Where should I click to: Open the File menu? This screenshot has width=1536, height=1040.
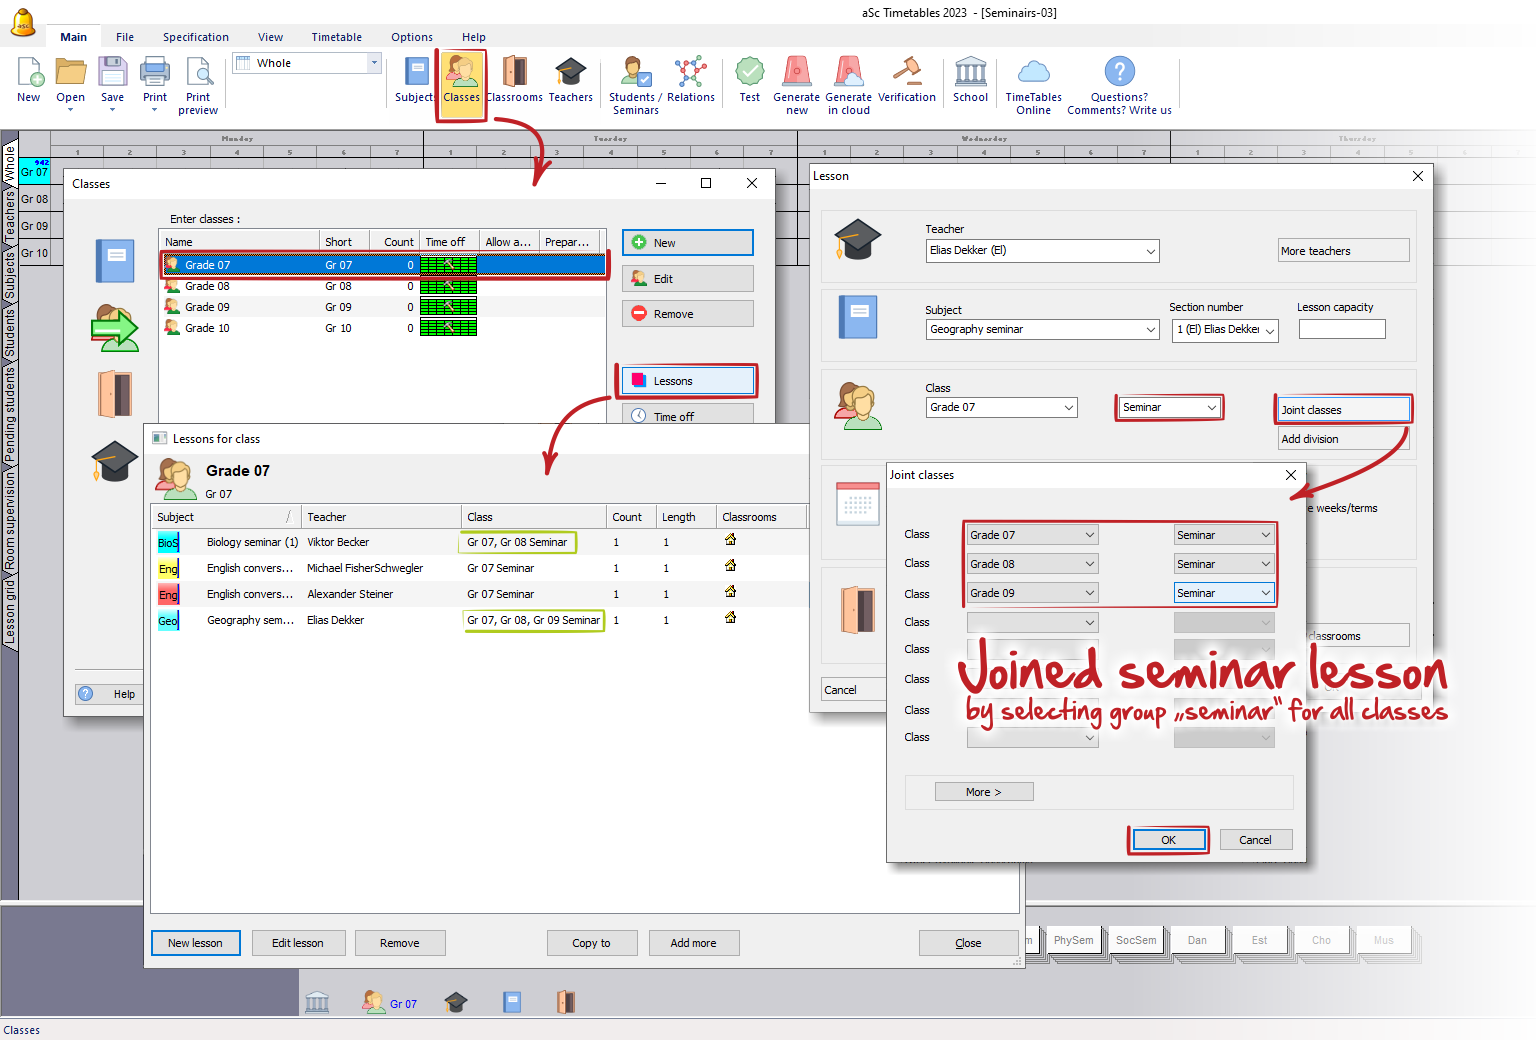click(x=125, y=37)
